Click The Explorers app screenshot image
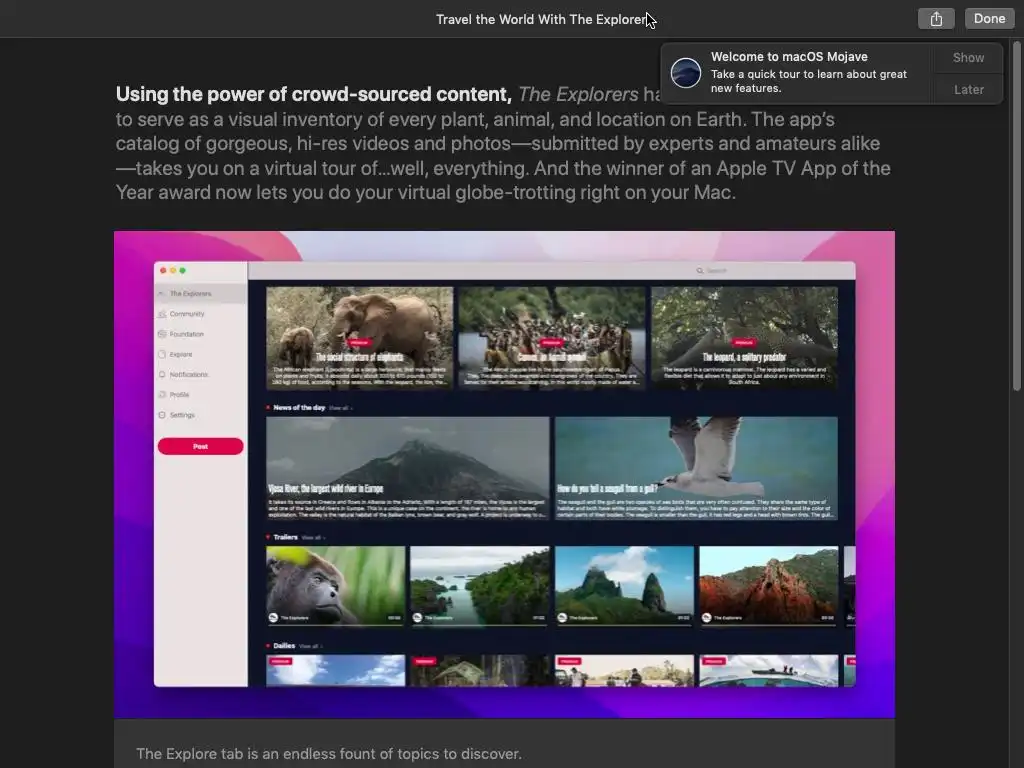This screenshot has height=768, width=1024. point(504,474)
